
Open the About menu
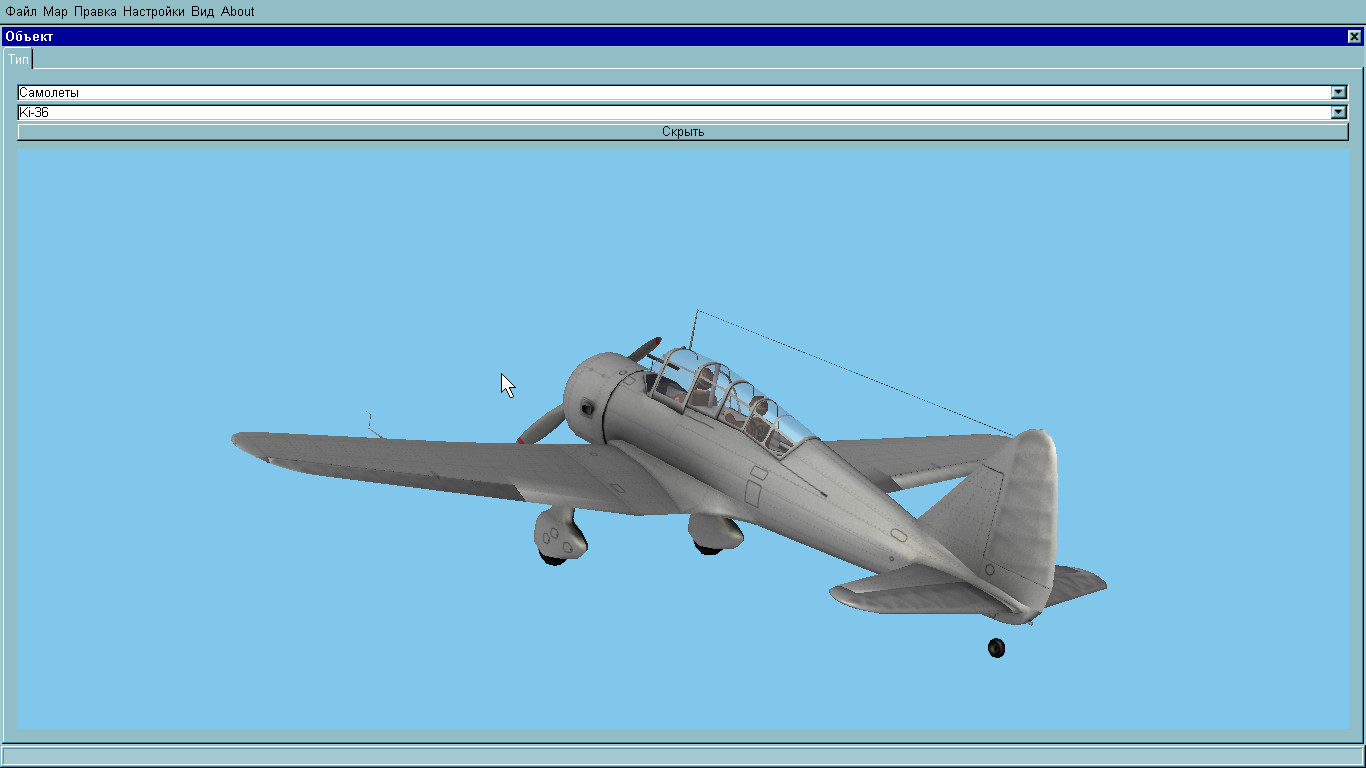tap(238, 12)
